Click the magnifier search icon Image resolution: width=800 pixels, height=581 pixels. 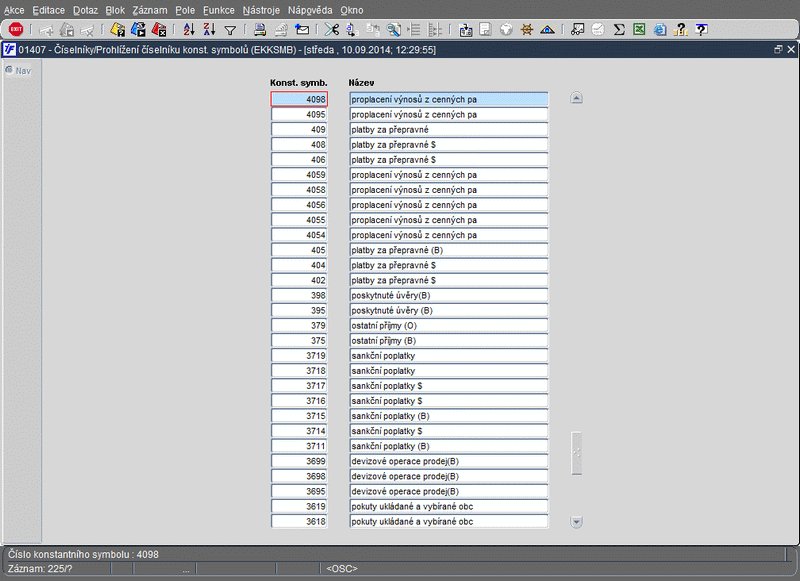[393, 30]
